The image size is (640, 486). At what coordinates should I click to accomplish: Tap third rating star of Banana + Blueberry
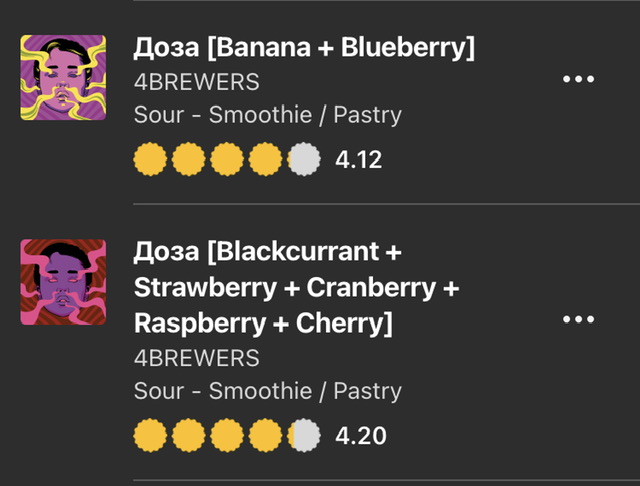tap(227, 159)
